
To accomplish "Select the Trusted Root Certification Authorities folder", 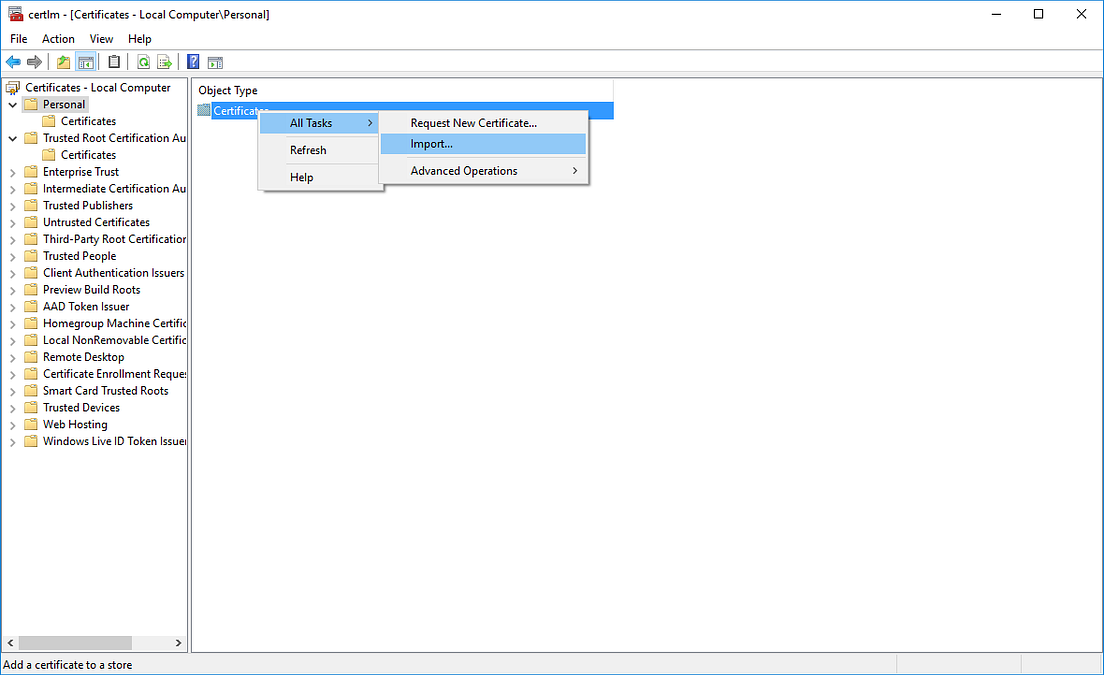I will pyautogui.click(x=112, y=138).
